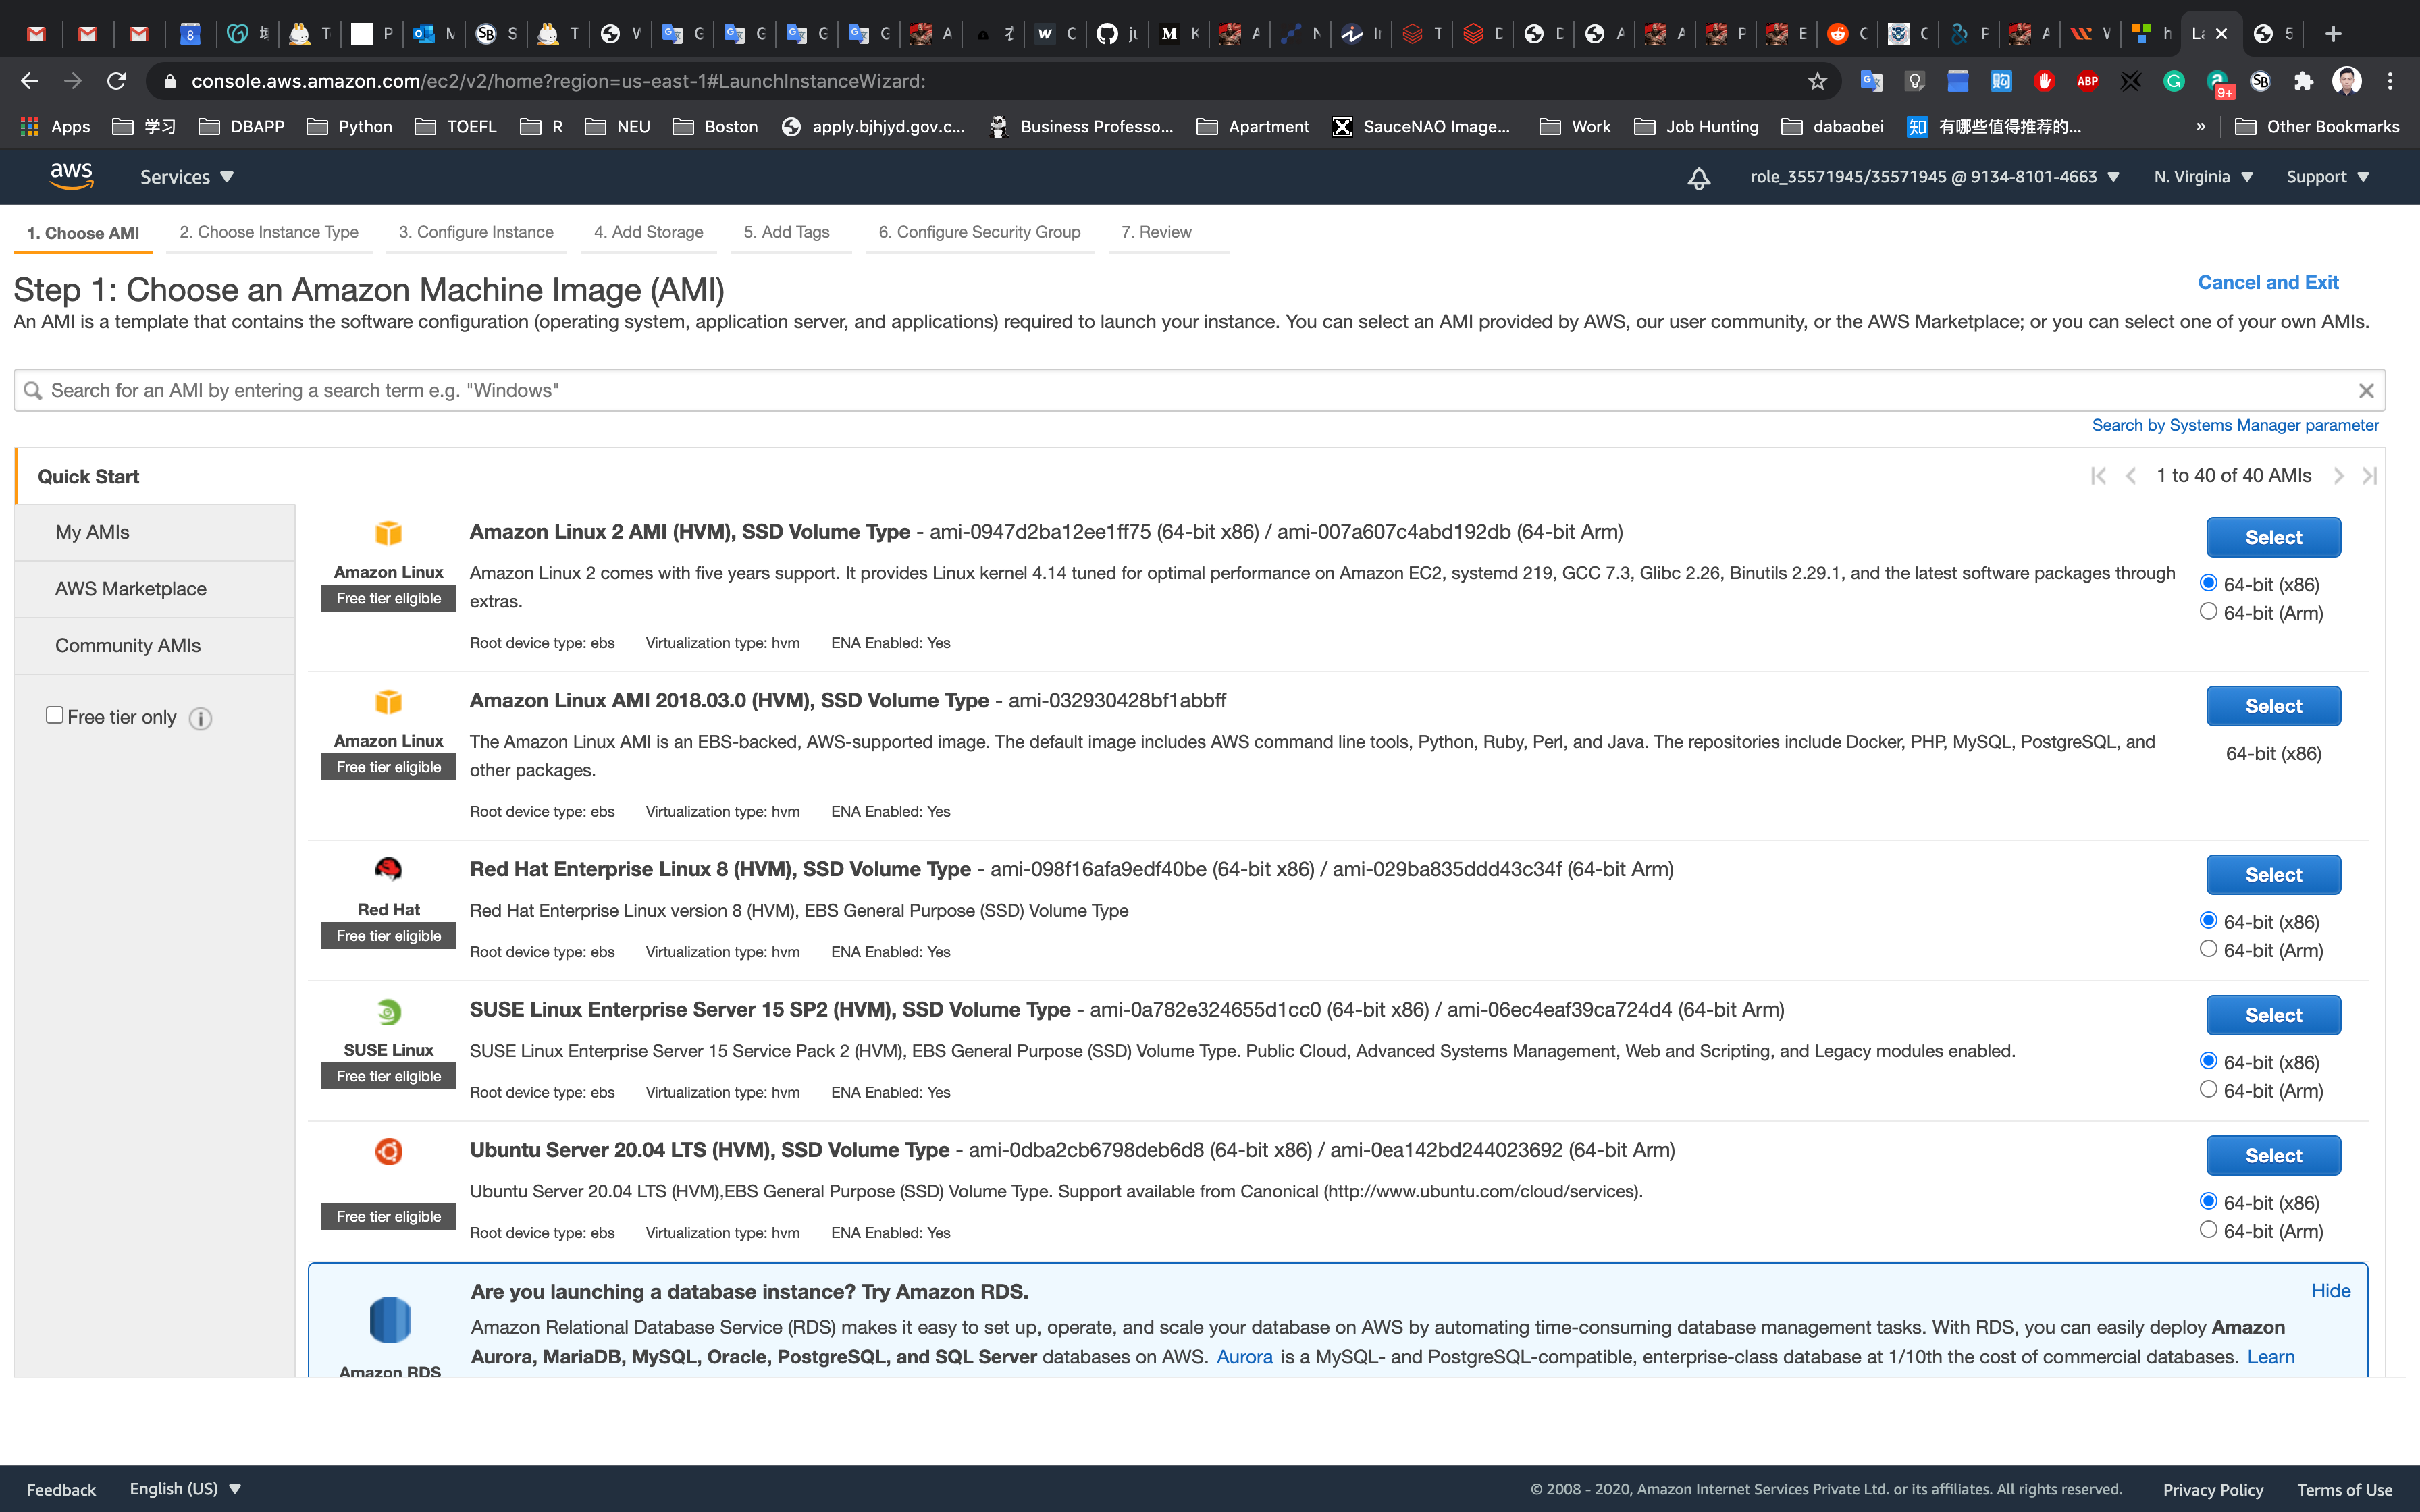Image resolution: width=2420 pixels, height=1512 pixels.
Task: Click the Ubuntu Server logo icon
Action: click(388, 1151)
